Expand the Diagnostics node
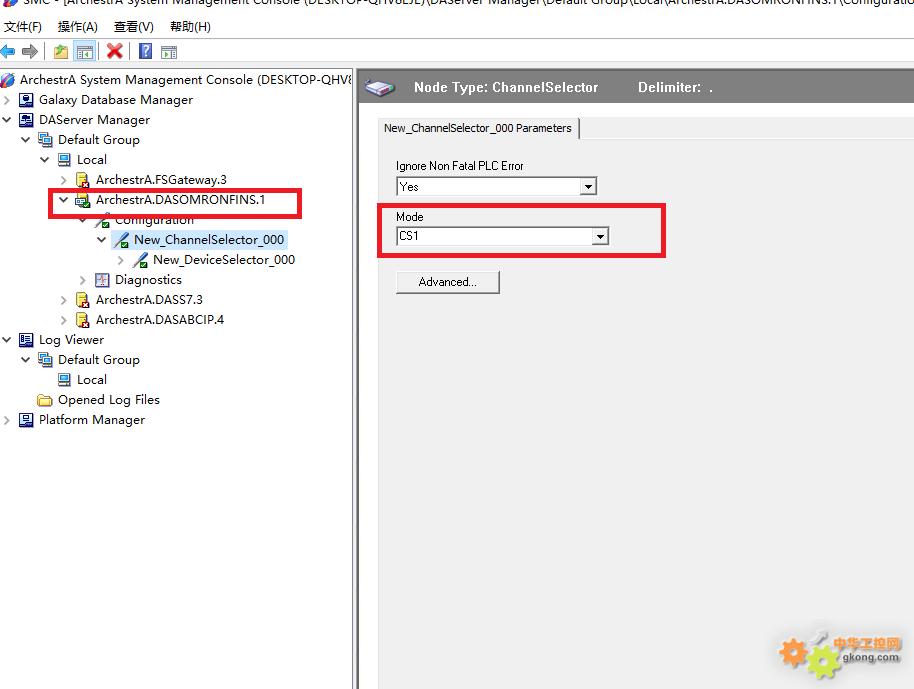Screen dimensions: 914x689 83,280
